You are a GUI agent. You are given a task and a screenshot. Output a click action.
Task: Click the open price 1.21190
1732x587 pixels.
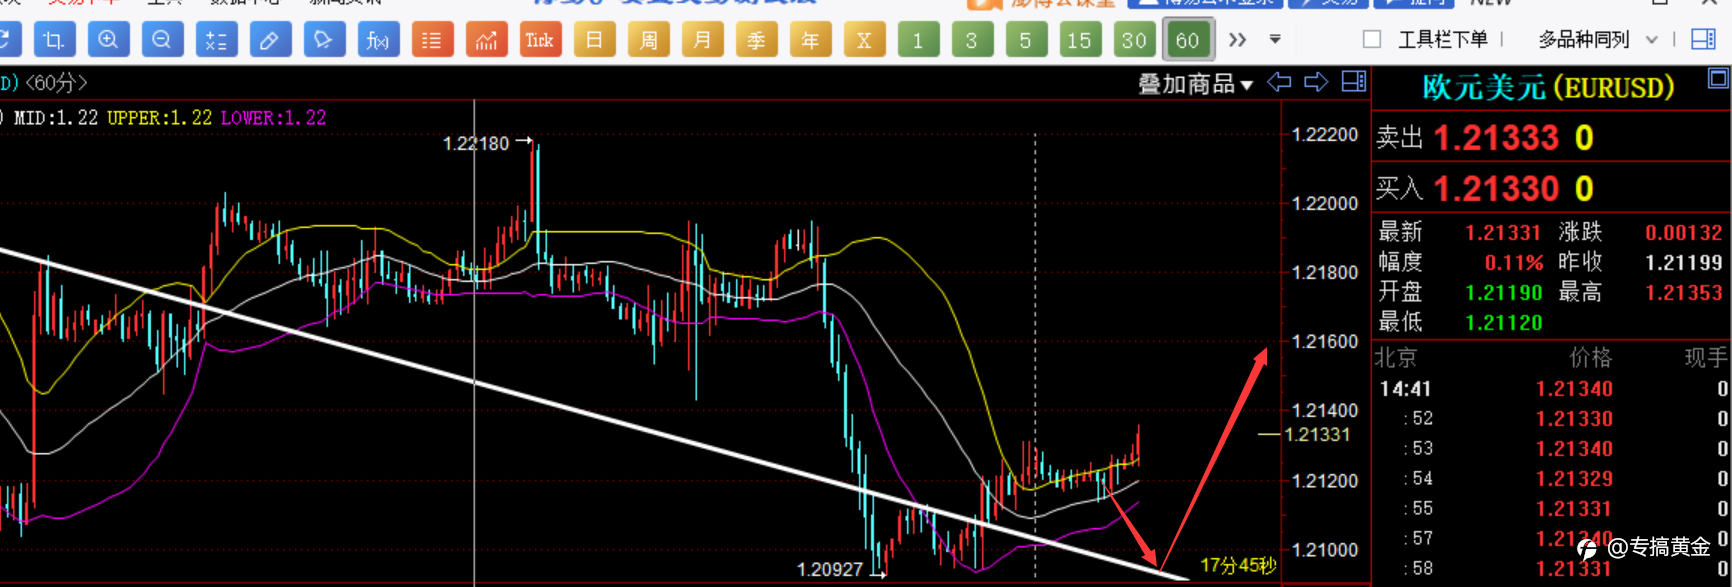tap(1503, 293)
